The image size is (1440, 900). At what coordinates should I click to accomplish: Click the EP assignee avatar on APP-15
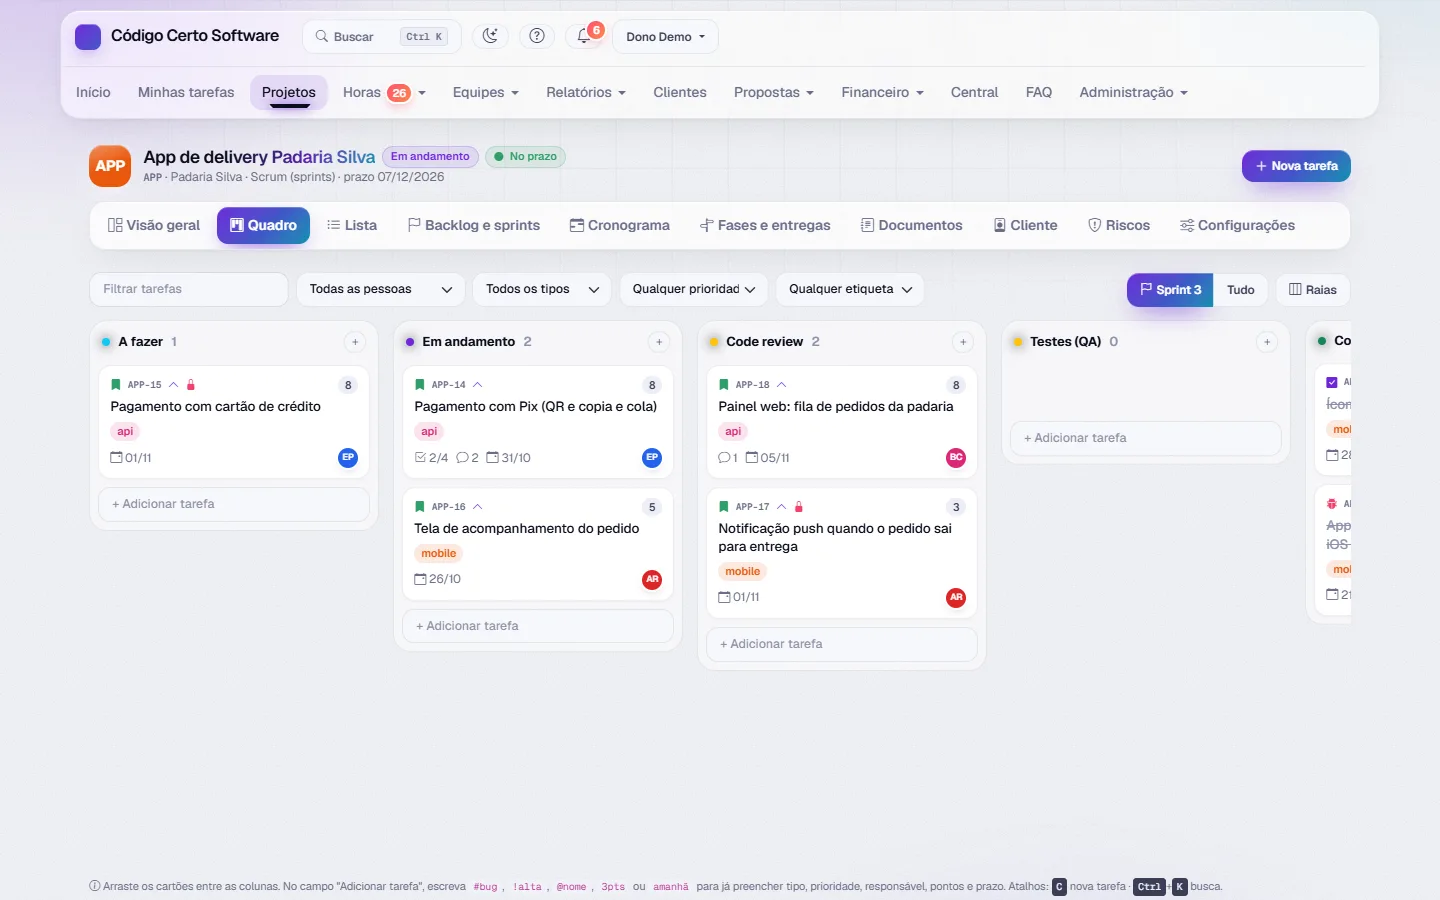348,458
